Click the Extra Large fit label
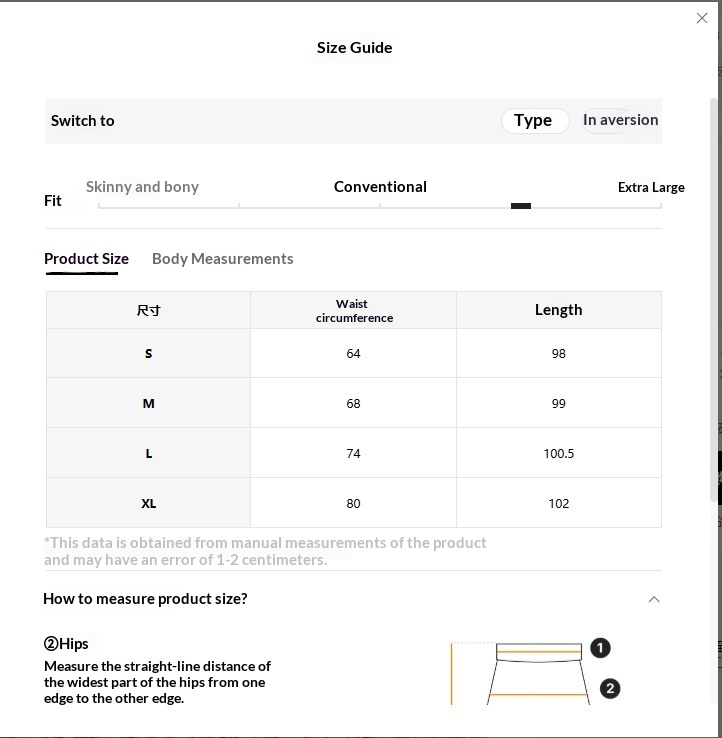722x738 pixels. (651, 187)
